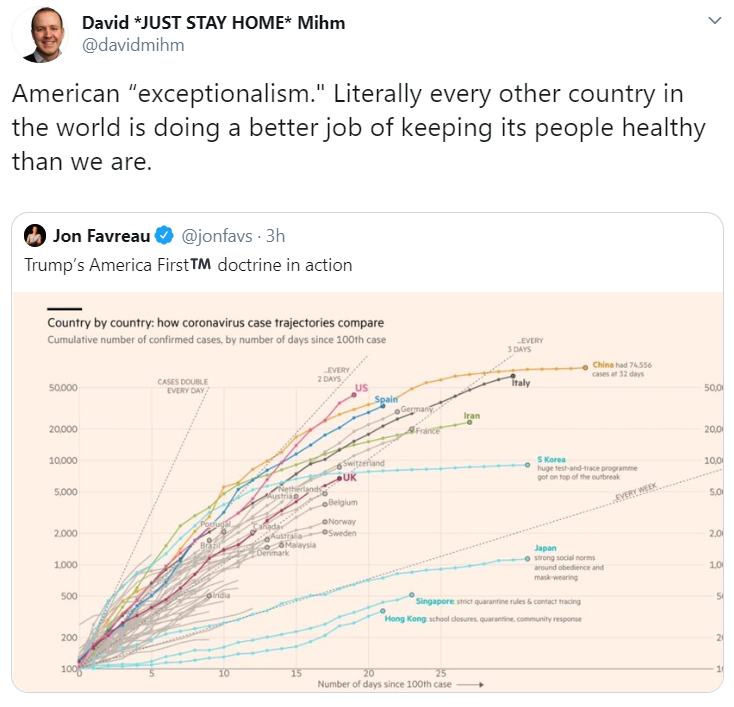Click the orange China label on chart
734x707 pixels.
pos(603,366)
